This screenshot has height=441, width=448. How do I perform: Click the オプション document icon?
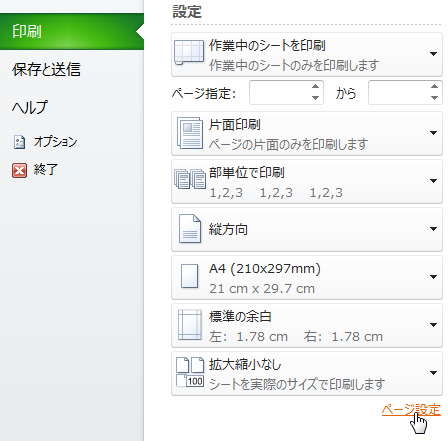coord(19,142)
